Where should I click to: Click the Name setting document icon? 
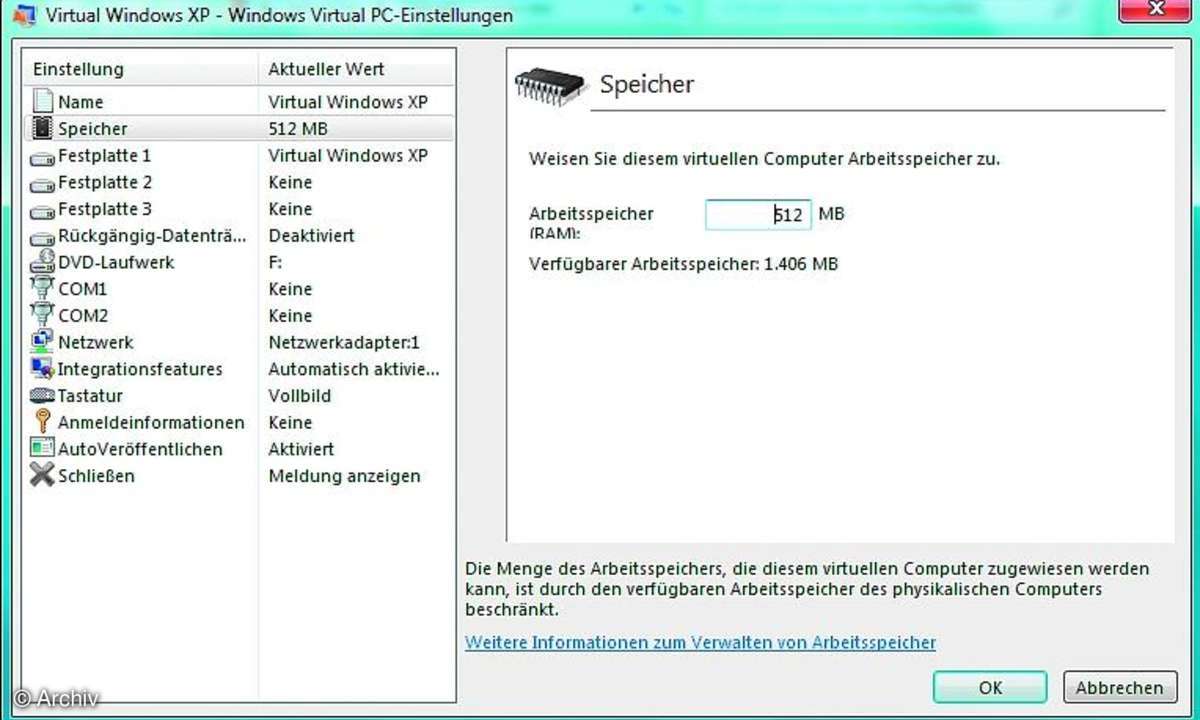coord(42,102)
